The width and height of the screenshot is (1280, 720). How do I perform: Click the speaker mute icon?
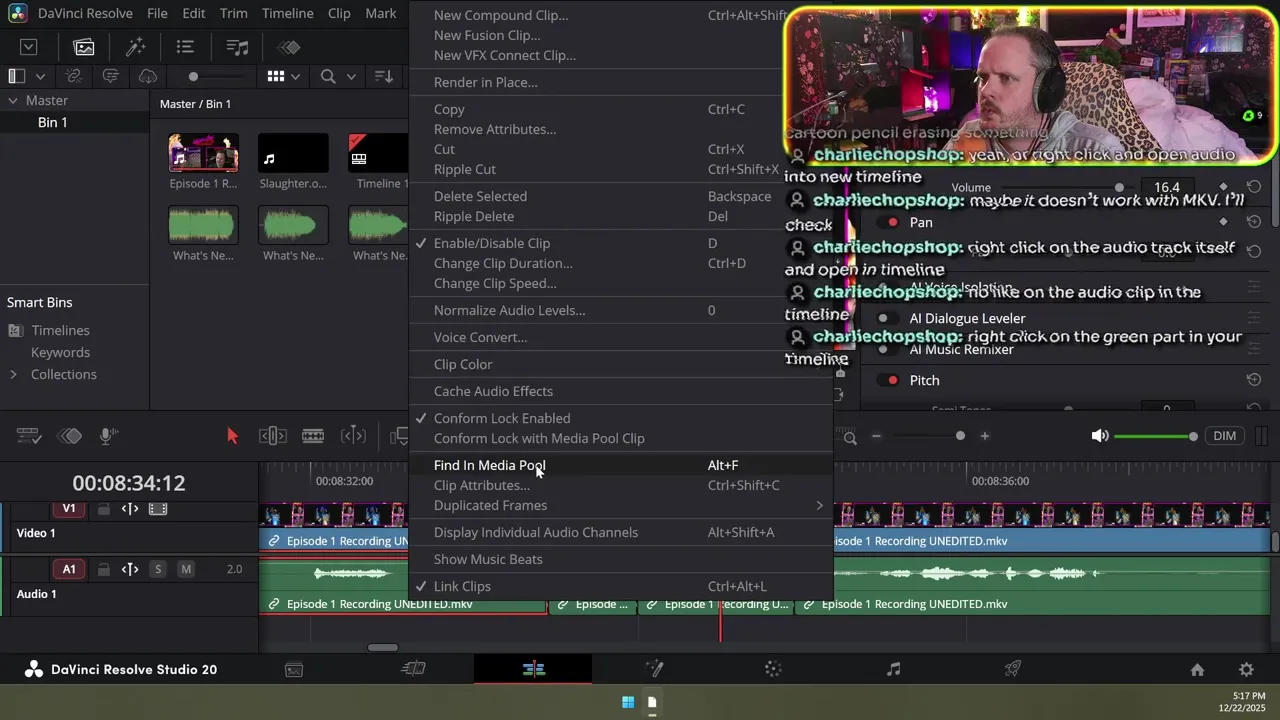1100,436
